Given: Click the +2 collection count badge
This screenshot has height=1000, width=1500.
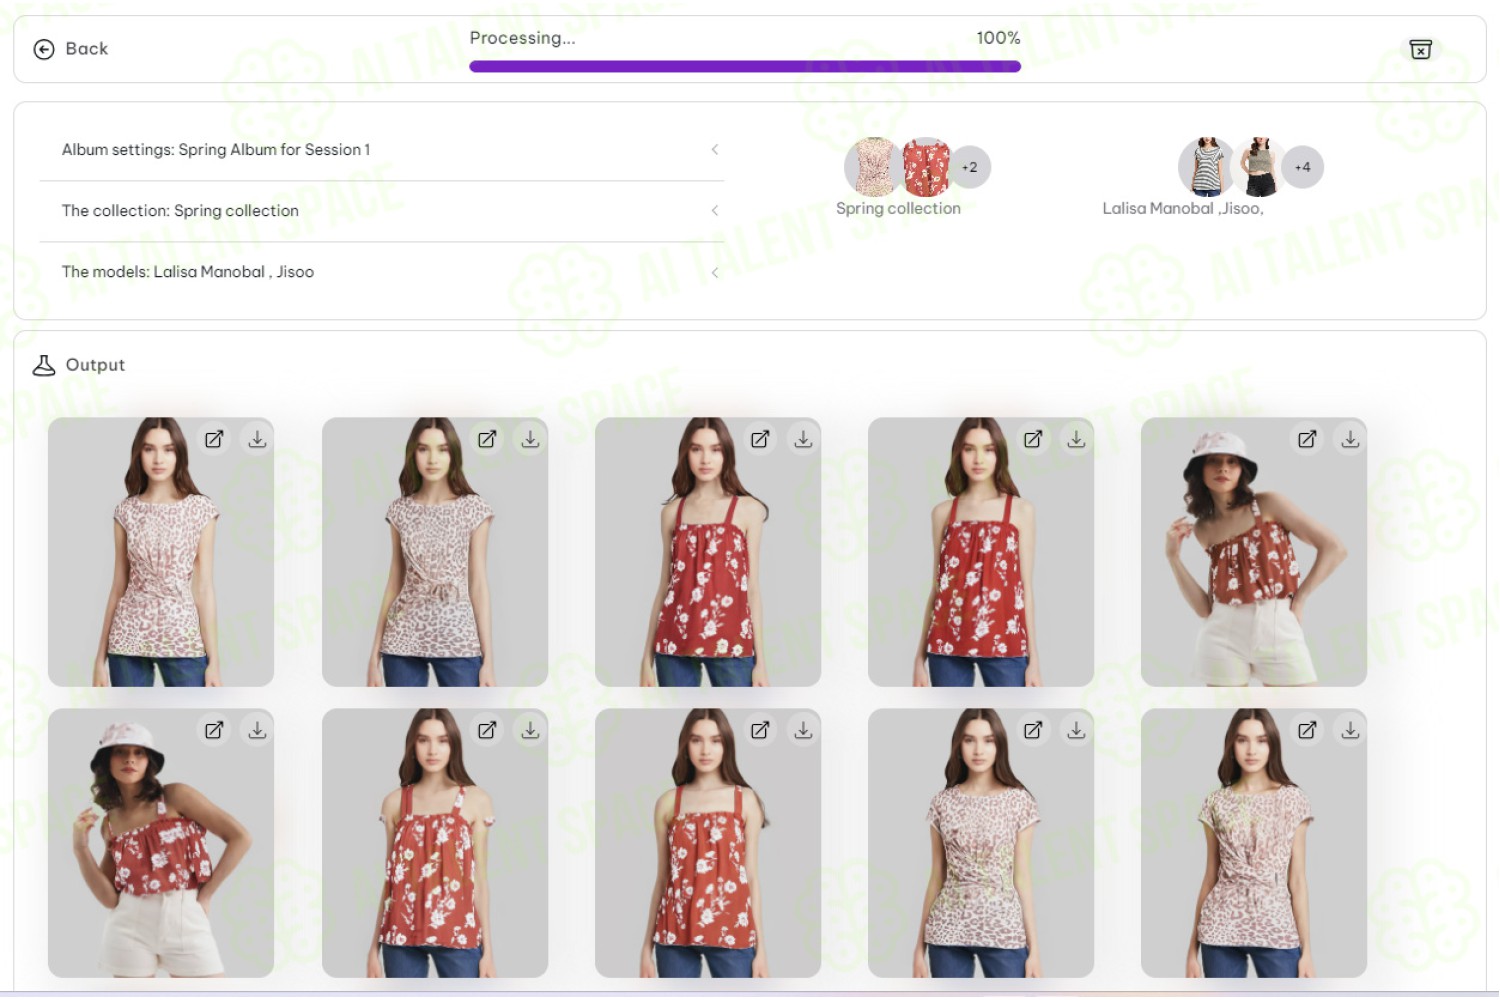Looking at the screenshot, I should 969,167.
